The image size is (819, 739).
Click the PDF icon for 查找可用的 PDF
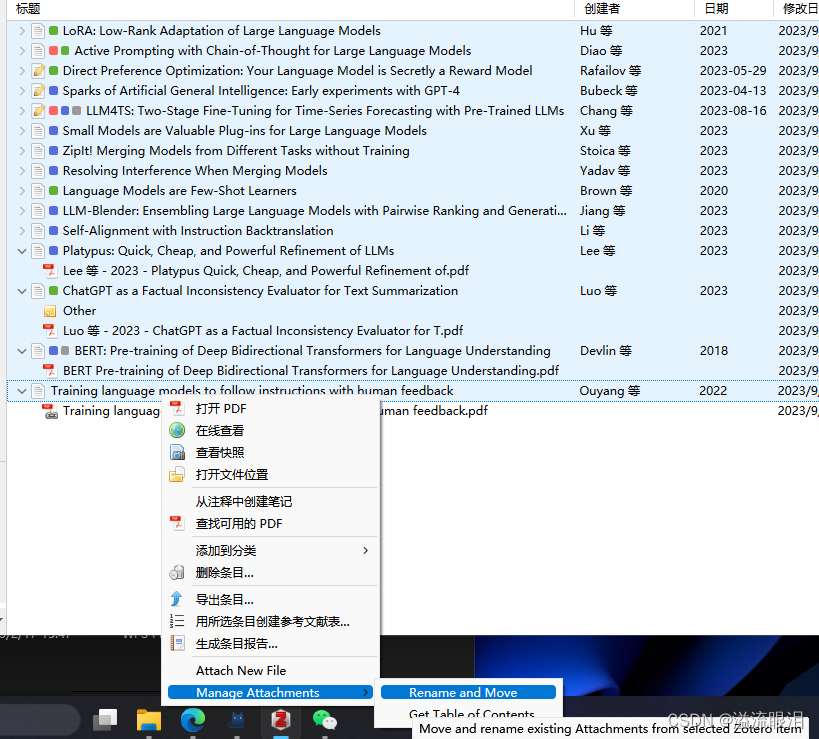click(x=177, y=523)
